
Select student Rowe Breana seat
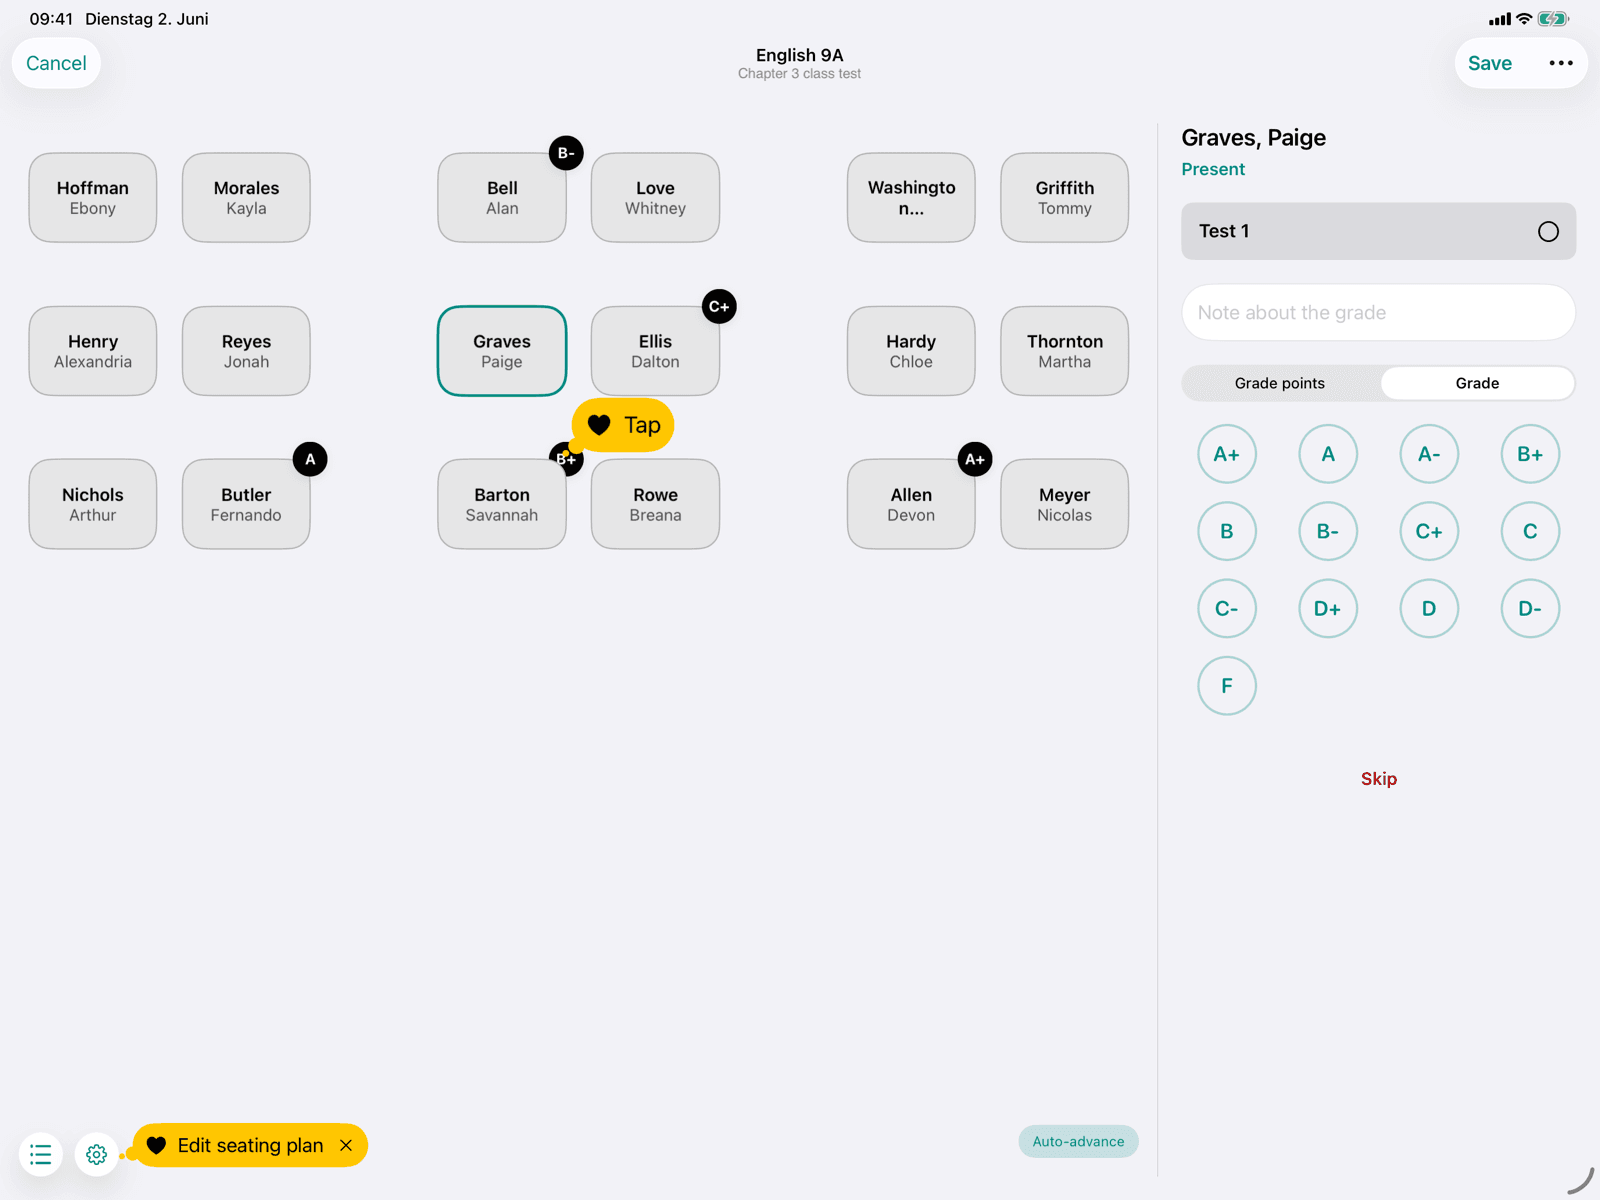coord(655,504)
